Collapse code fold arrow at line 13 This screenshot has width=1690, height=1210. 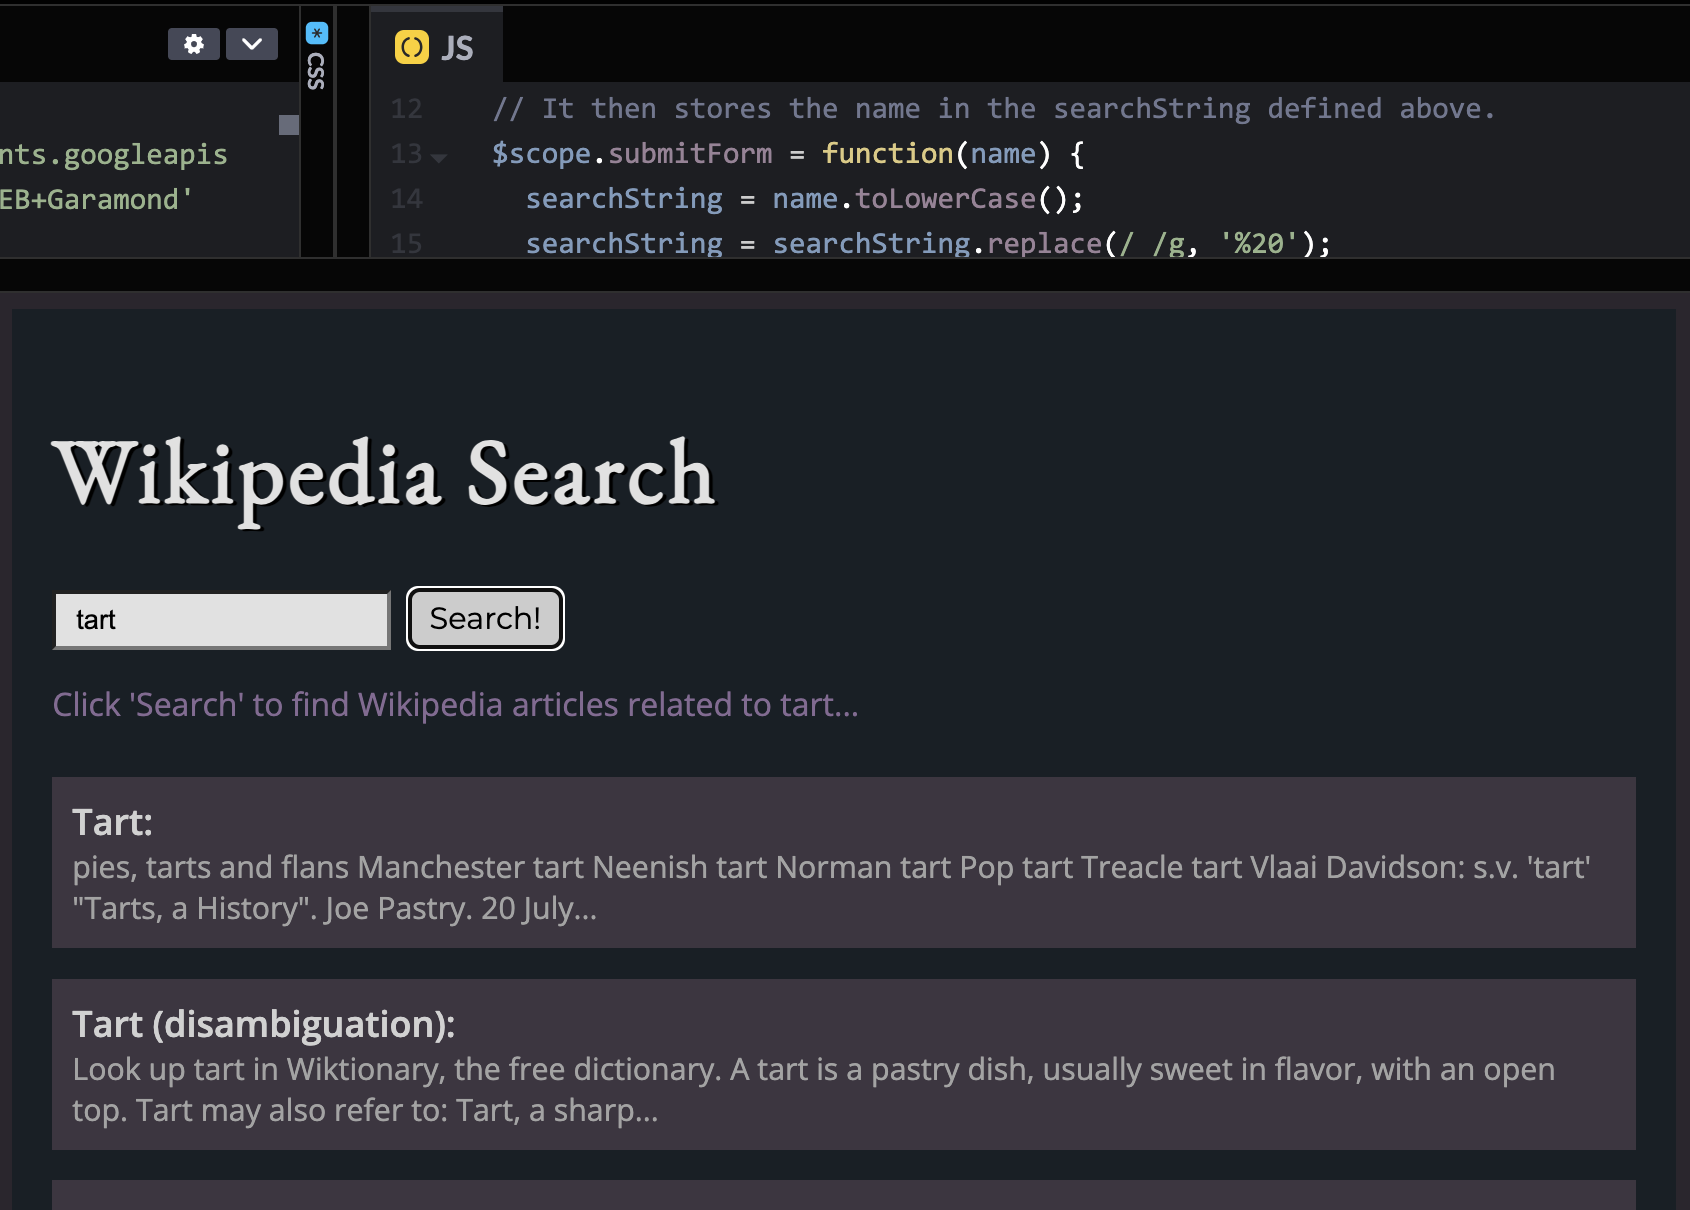pos(439,157)
